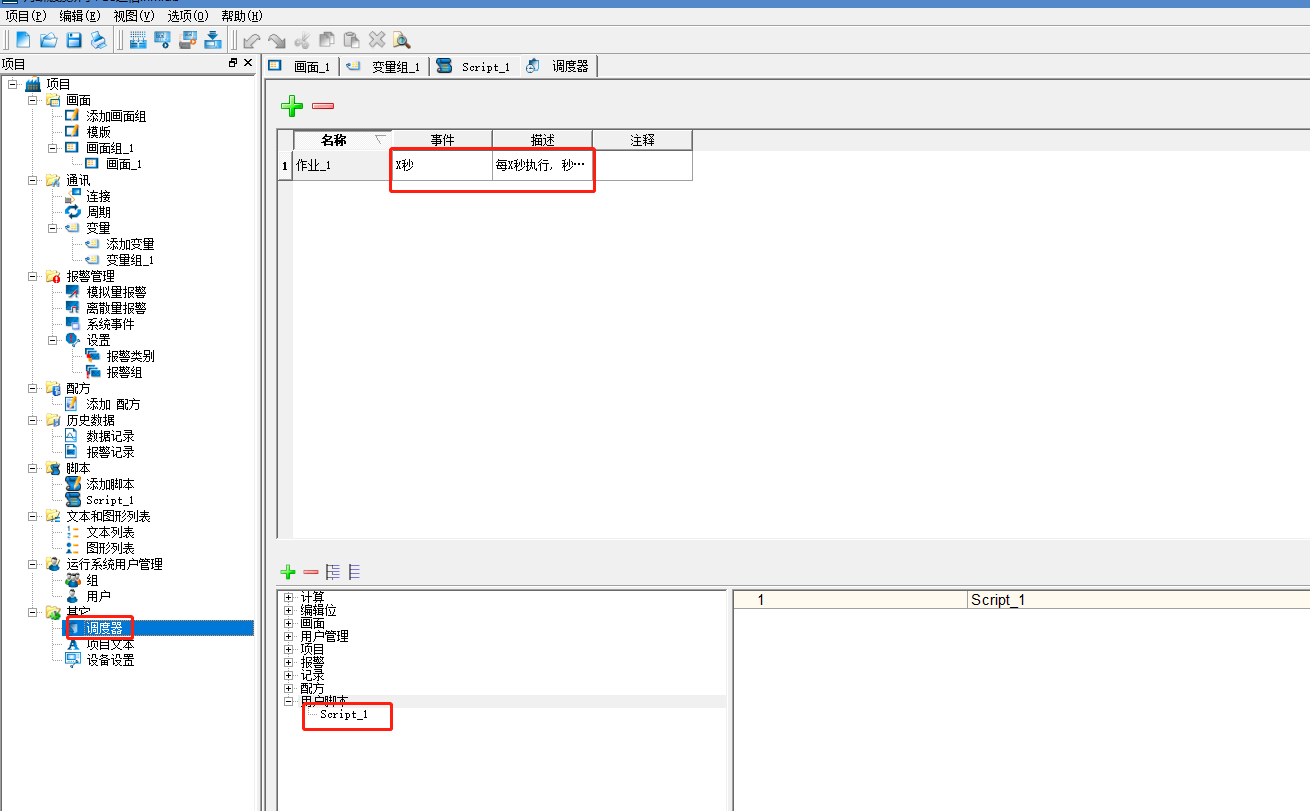Remove function with lower red minus
Viewport: 1310px width, 811px height.
click(x=311, y=572)
